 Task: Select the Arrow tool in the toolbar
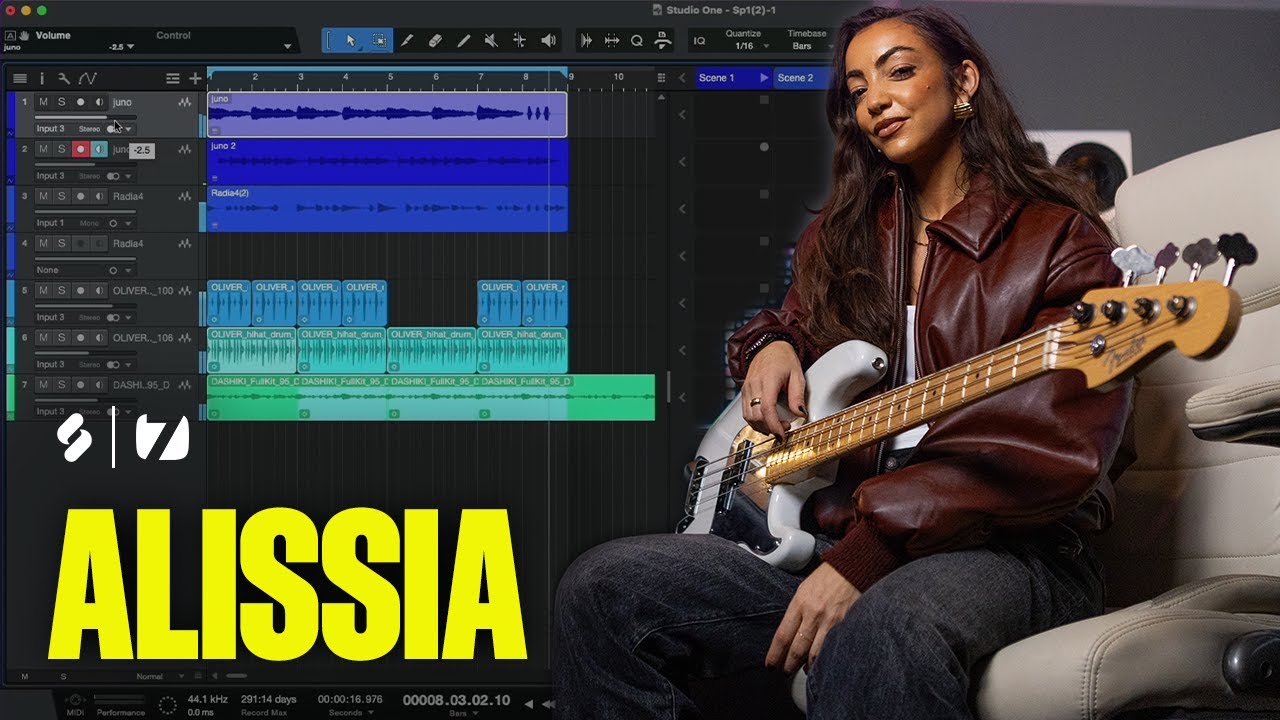tap(351, 41)
